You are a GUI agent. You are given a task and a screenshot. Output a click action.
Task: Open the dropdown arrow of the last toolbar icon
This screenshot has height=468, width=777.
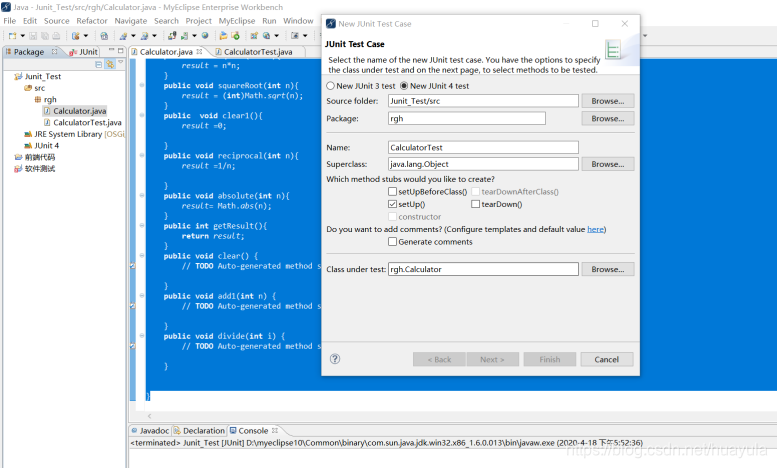[305, 36]
